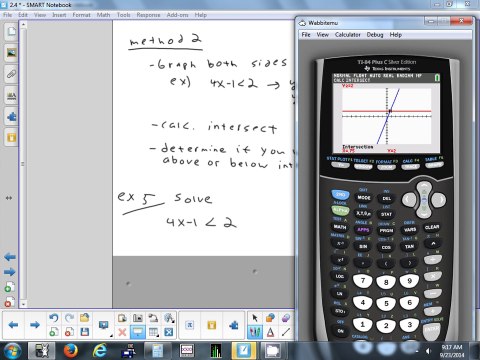
Task: Open the Gallery sidebar tab
Action: (x=11, y=53)
